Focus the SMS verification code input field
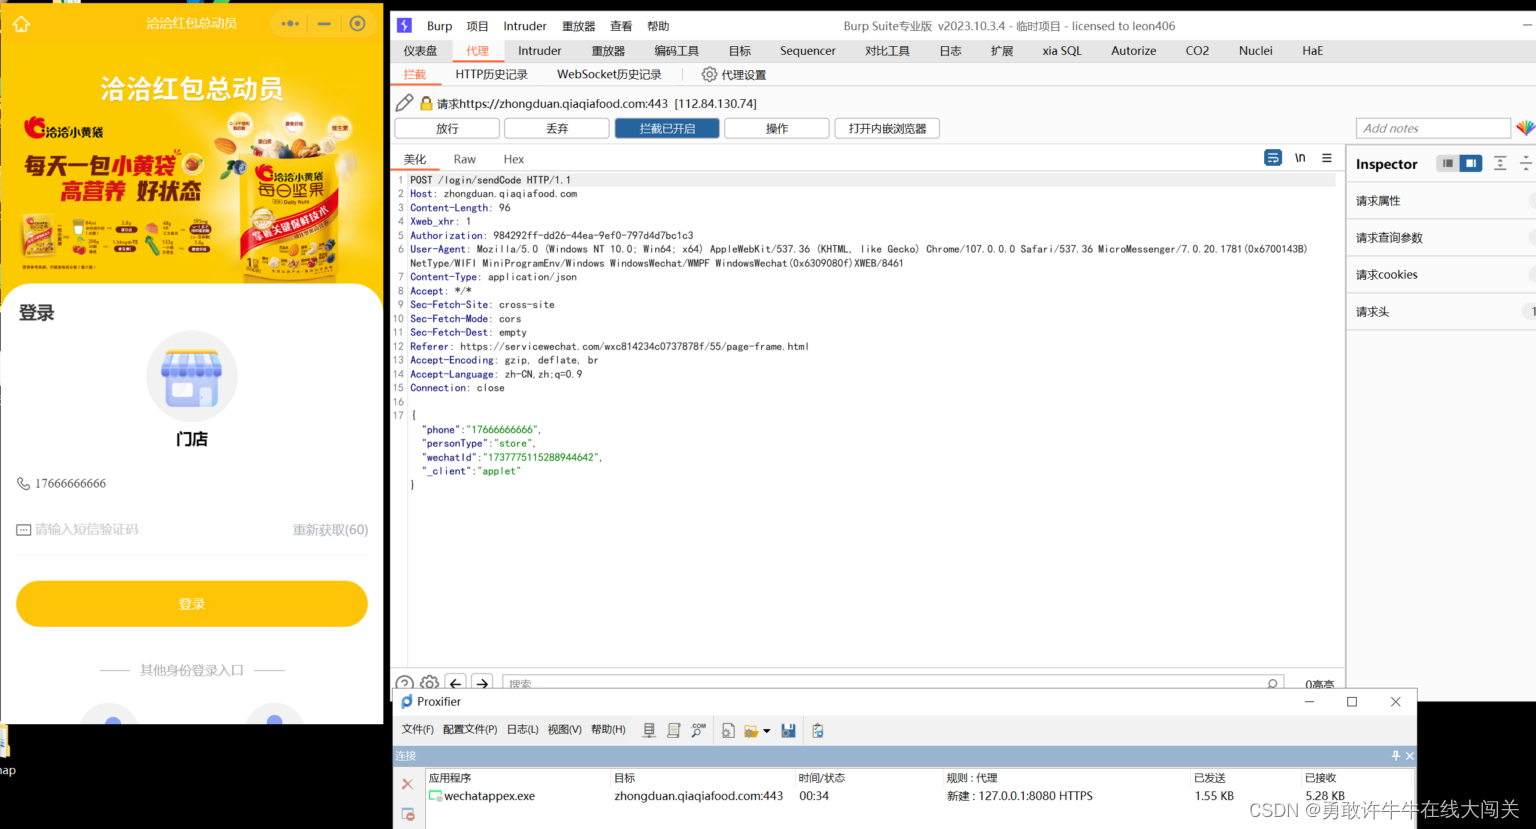1536x829 pixels. [150, 530]
